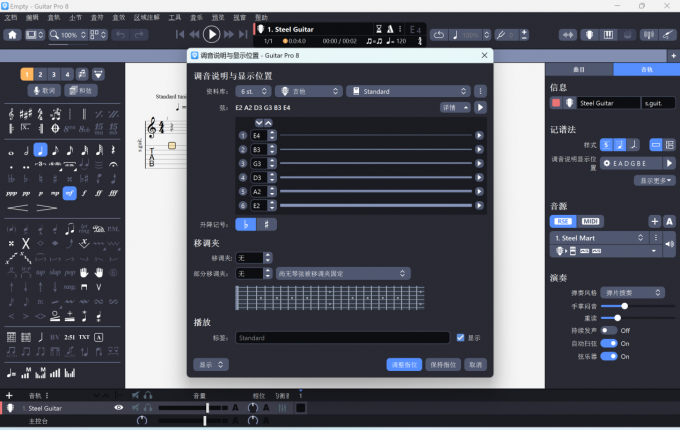Open the 文档 menu
680x430 pixels.
(x=11, y=17)
